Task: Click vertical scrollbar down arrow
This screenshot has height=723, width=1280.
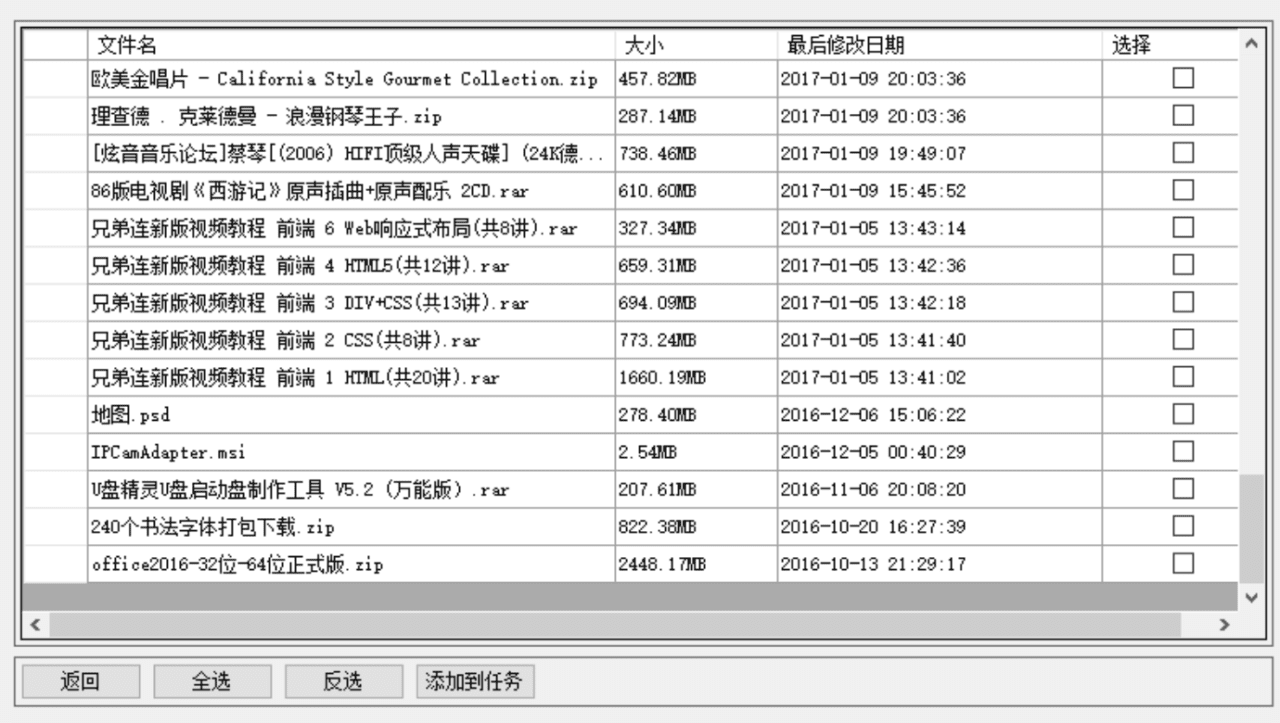Action: click(x=1250, y=597)
